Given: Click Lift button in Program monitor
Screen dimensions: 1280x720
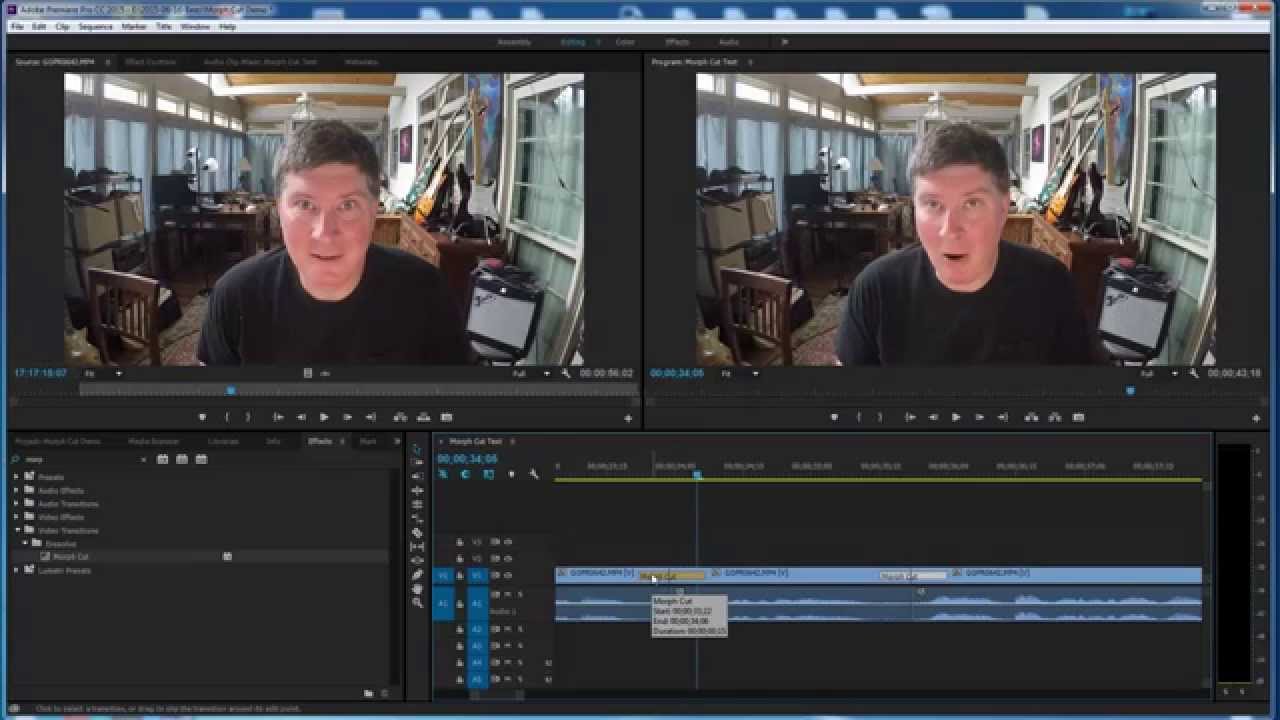Looking at the screenshot, I should tap(1031, 417).
